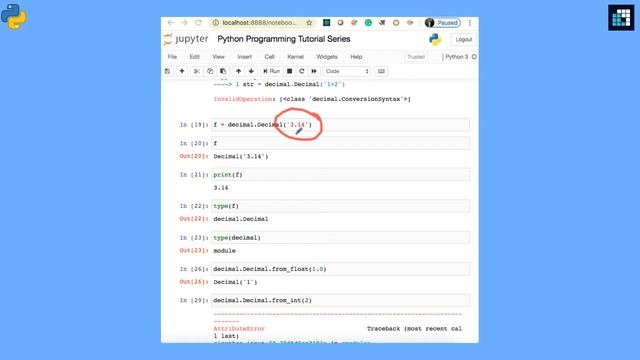This screenshot has width=640, height=360.
Task: Open the View menu
Action: pyautogui.click(x=218, y=57)
